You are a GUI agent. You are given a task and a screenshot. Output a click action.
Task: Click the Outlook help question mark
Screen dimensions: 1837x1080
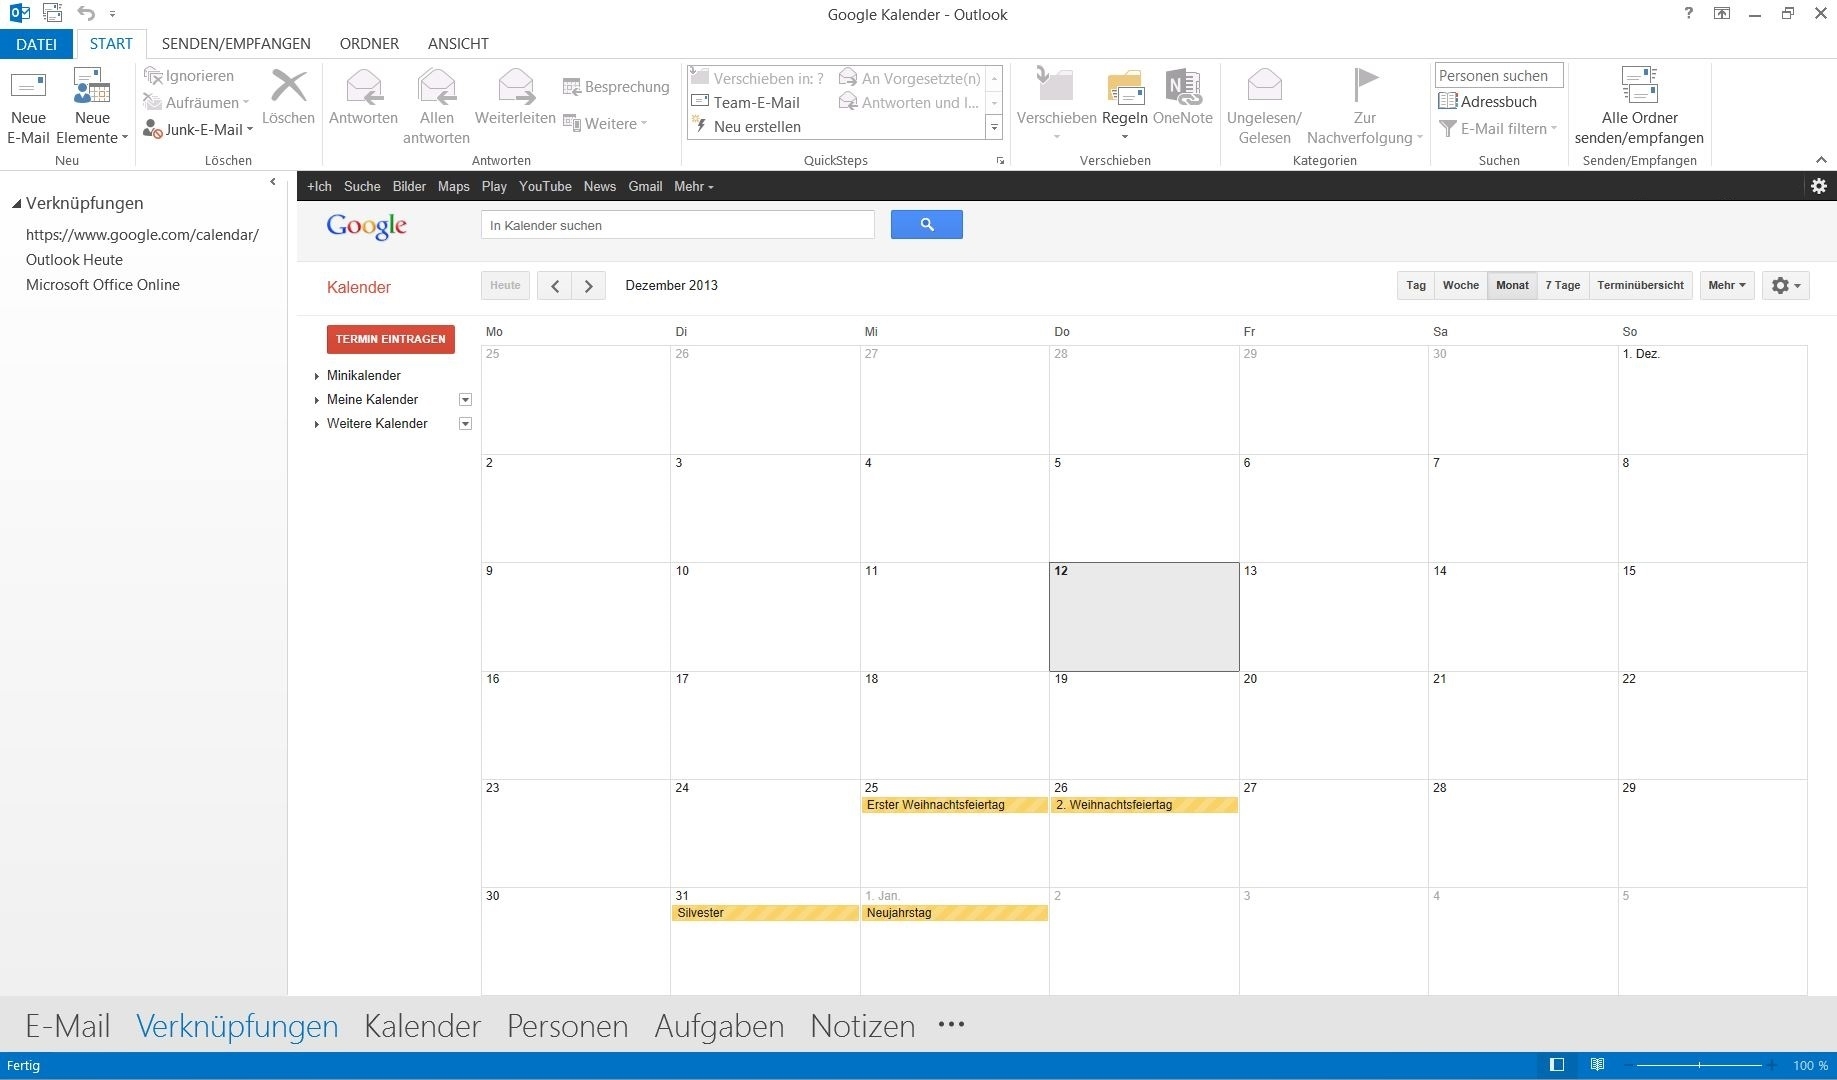tap(1689, 14)
